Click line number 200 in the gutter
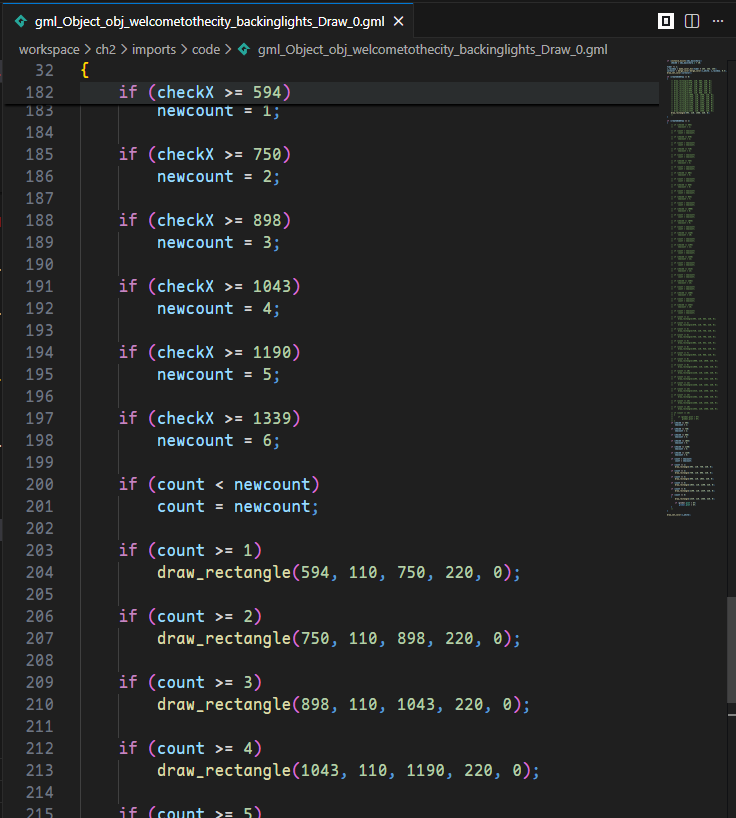The height and width of the screenshot is (818, 736). point(40,485)
